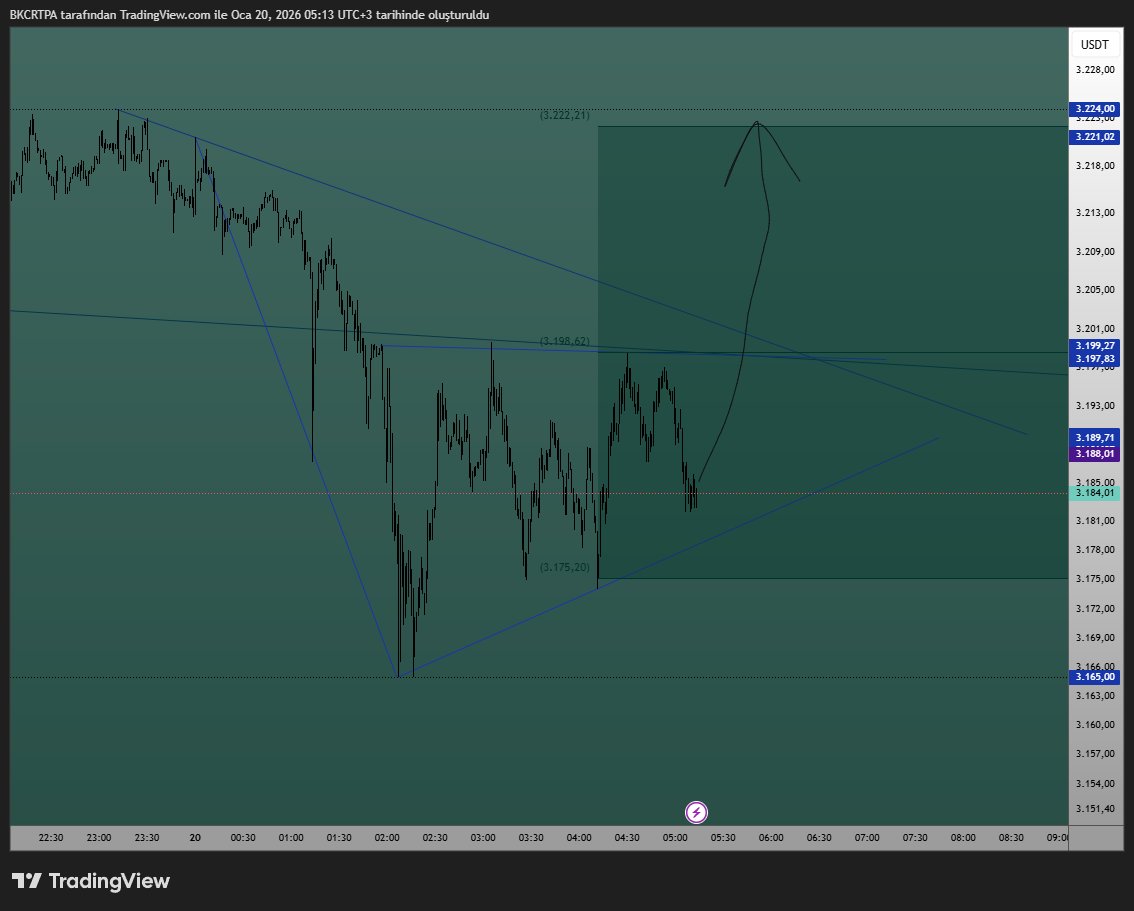
Task: Click the 07:30 time axis label
Action: pyautogui.click(x=915, y=837)
